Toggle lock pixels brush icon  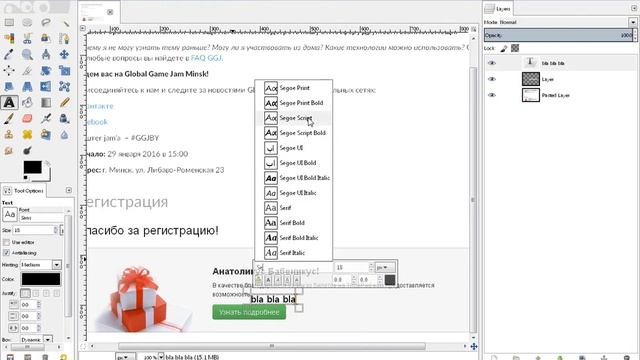tap(504, 49)
